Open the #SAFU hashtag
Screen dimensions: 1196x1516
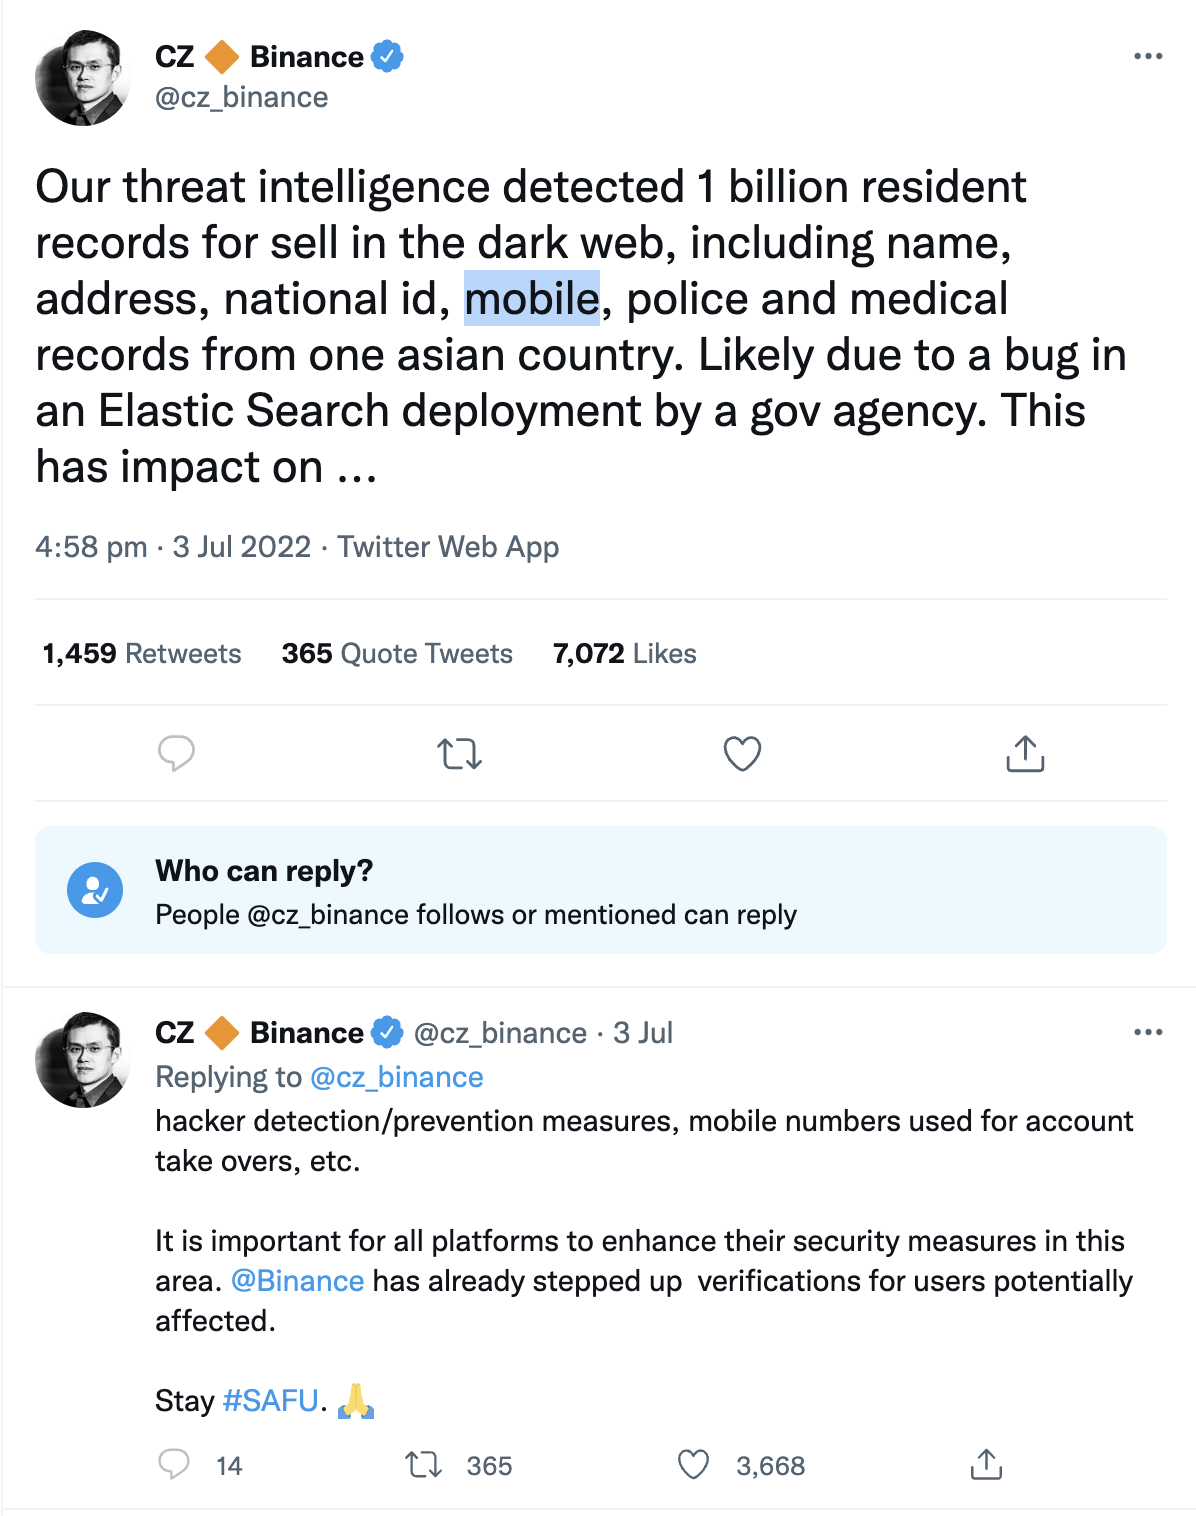click(x=271, y=1401)
